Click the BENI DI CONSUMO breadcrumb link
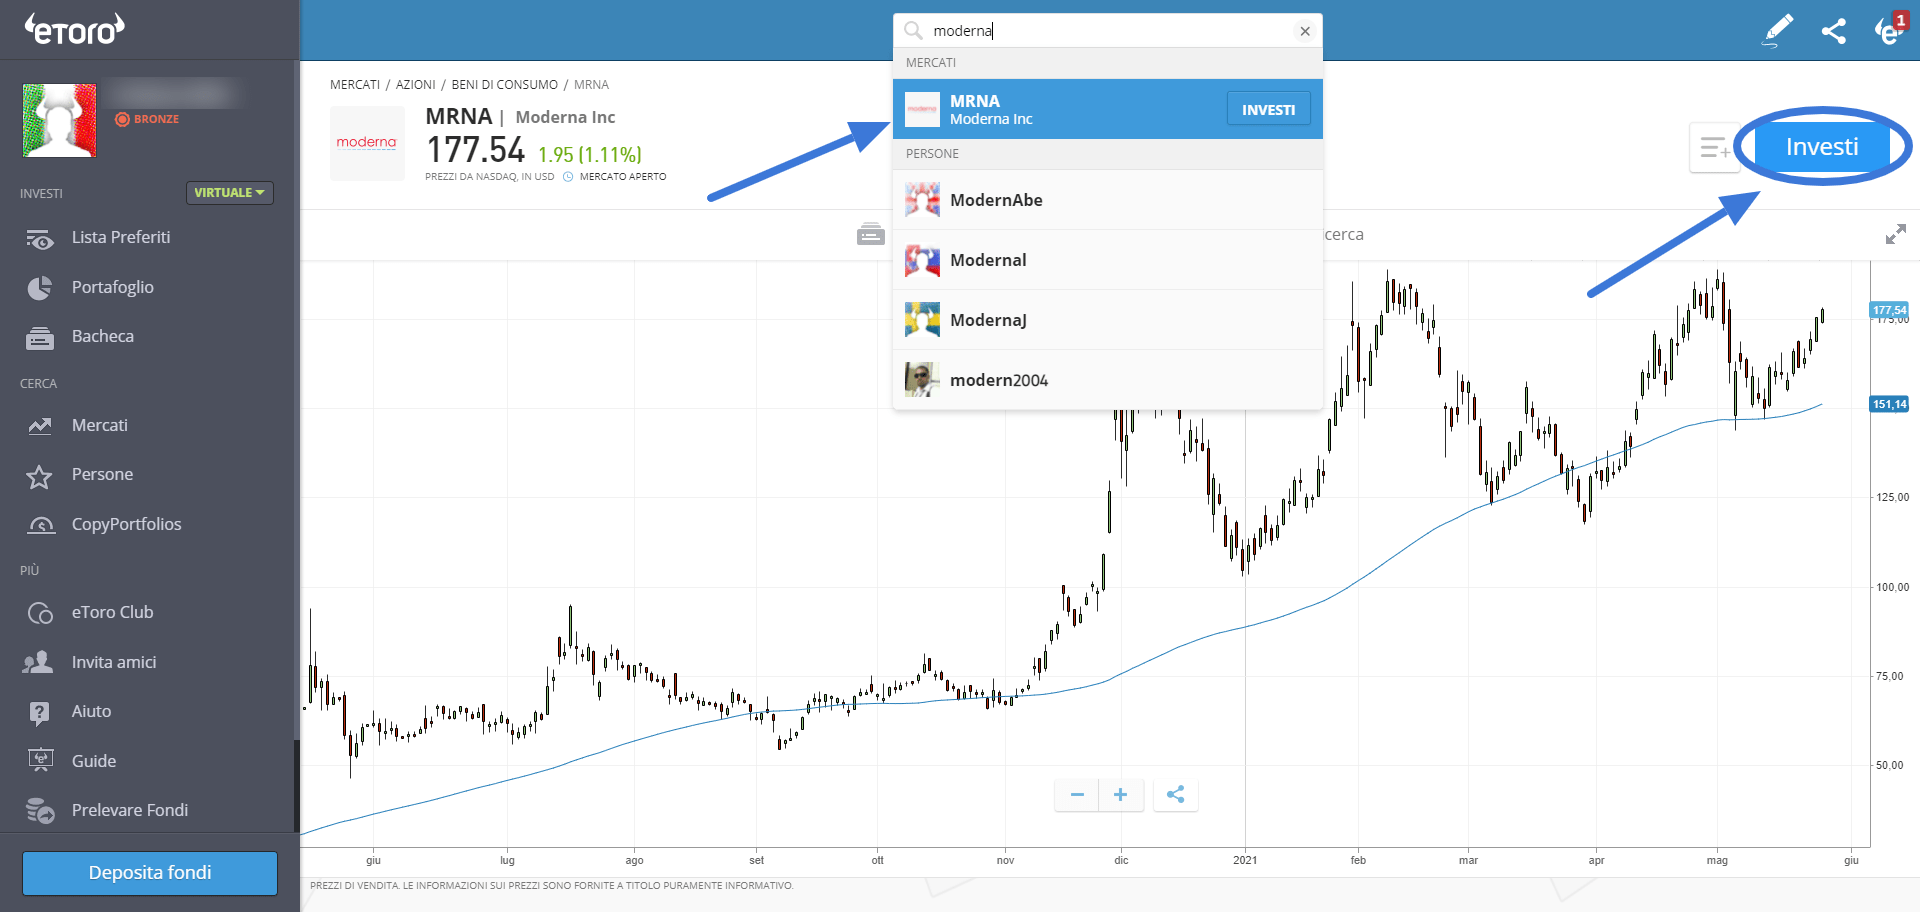 coord(505,85)
